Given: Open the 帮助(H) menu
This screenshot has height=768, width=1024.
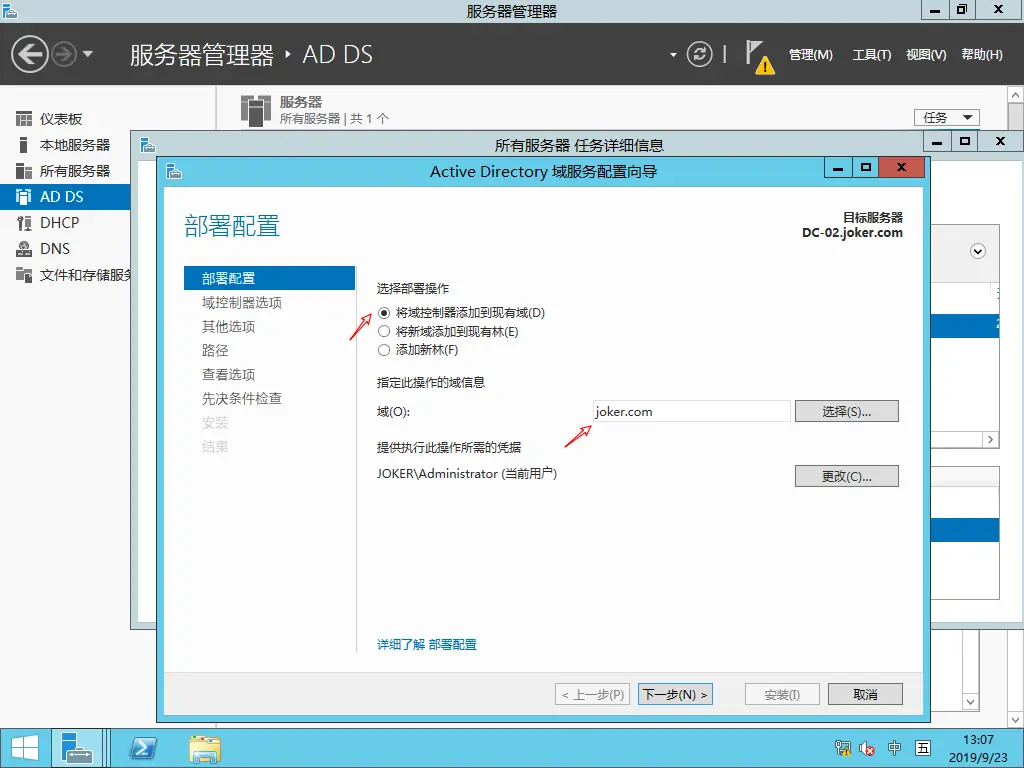Looking at the screenshot, I should coord(982,55).
